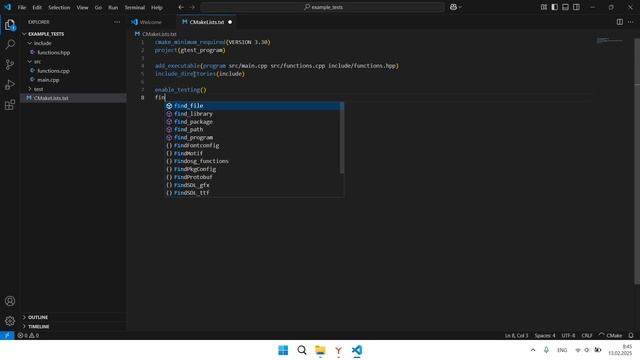The image size is (640, 360).
Task: Select FindProtobuf suggestion
Action: (x=253, y=177)
